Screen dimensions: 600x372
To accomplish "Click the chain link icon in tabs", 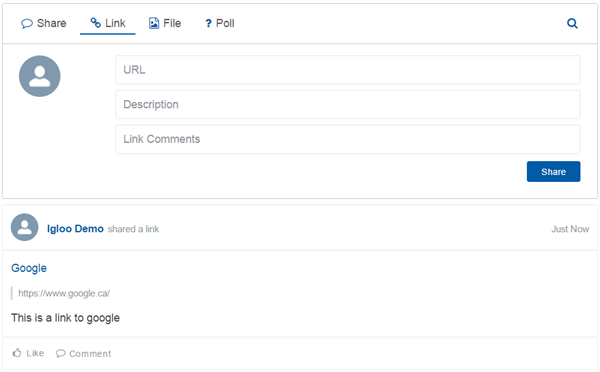I will click(95, 23).
